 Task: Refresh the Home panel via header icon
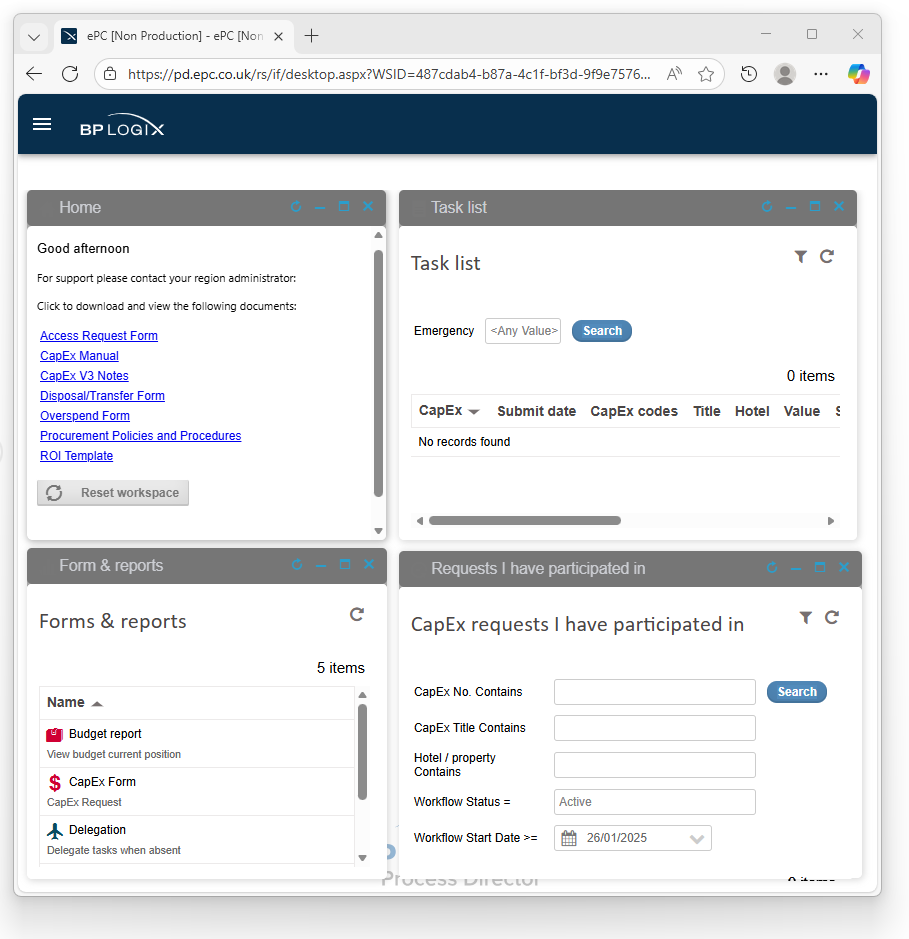296,207
